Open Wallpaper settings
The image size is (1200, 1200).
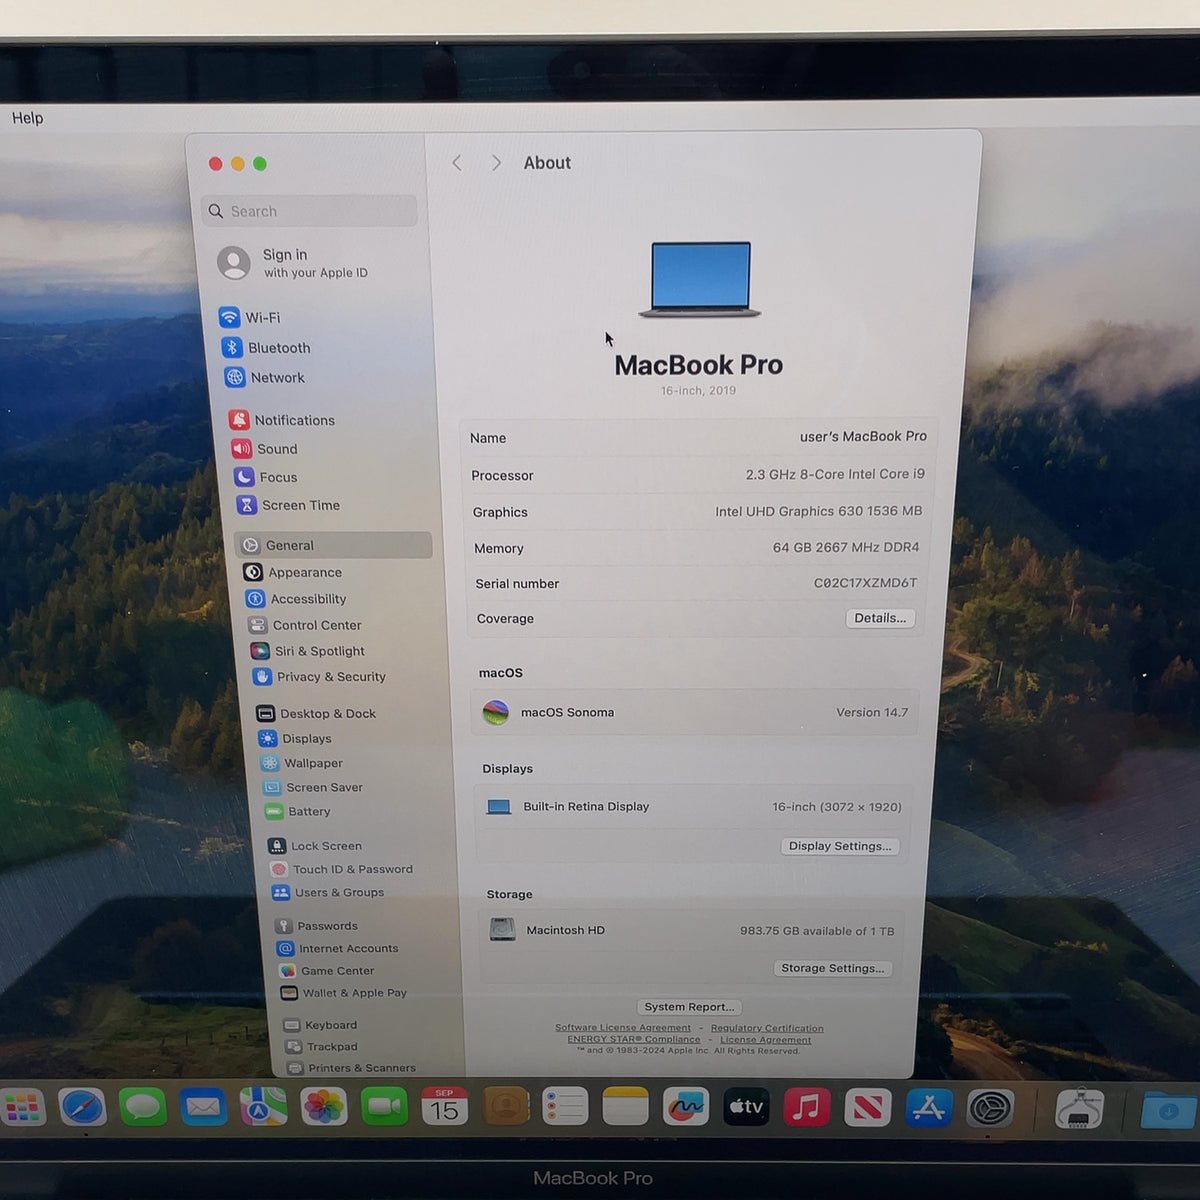(302, 763)
